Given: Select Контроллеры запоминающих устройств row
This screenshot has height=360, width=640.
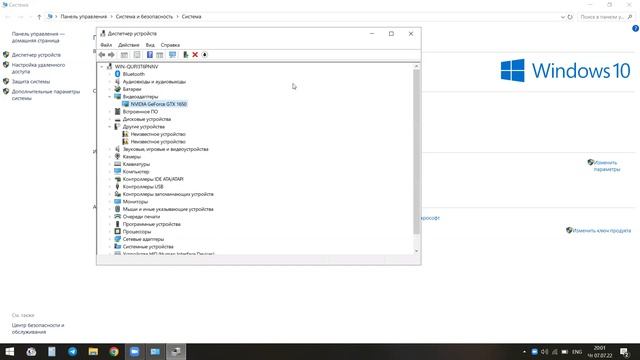Looking at the screenshot, I should [x=168, y=194].
